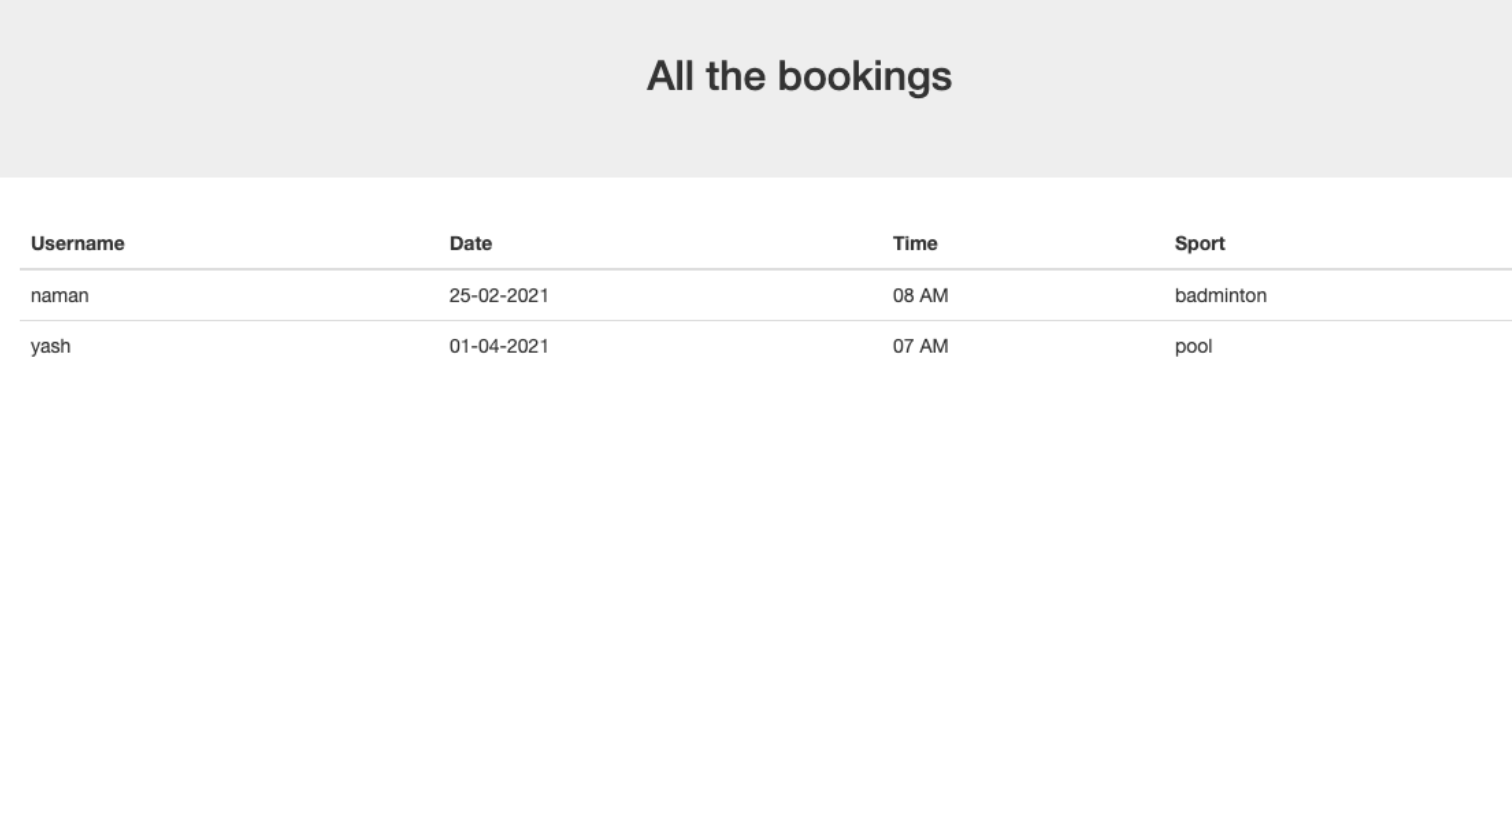This screenshot has width=1512, height=834.
Task: Click the Time column header
Action: tap(914, 244)
